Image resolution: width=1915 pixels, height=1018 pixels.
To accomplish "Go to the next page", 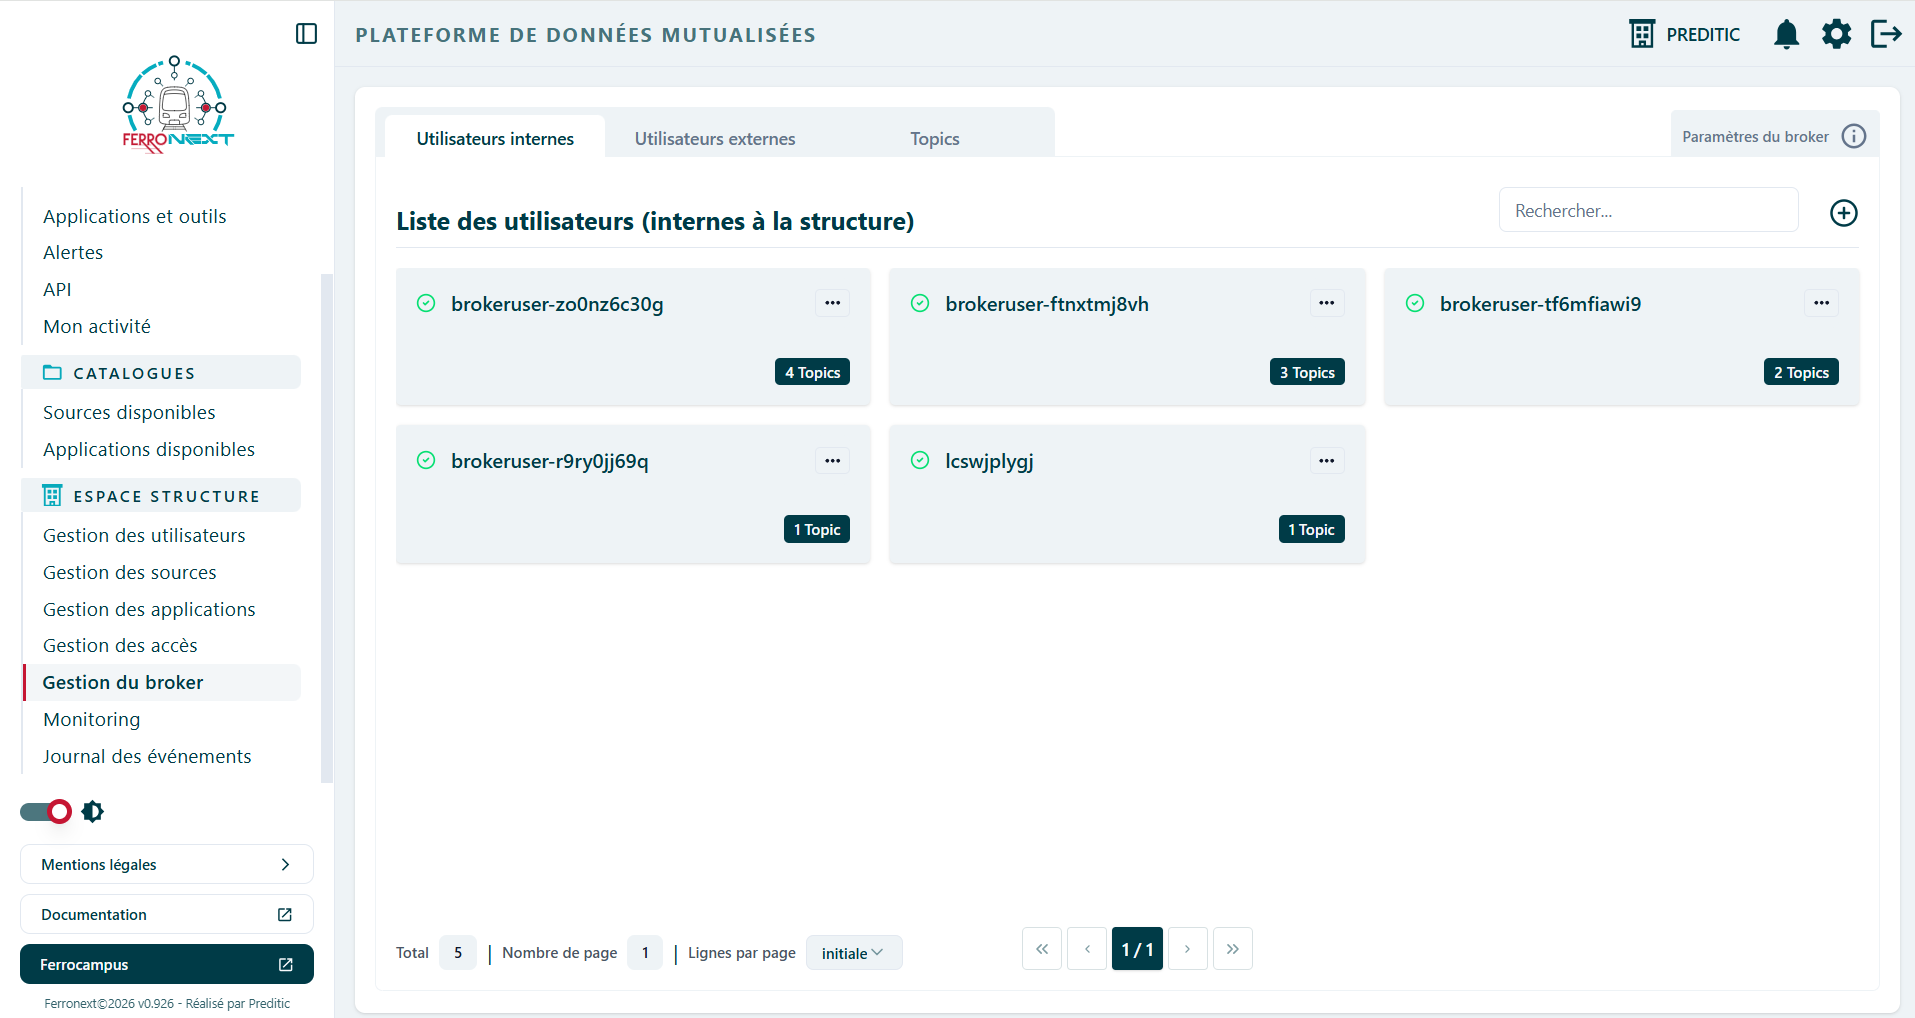I will 1188,949.
